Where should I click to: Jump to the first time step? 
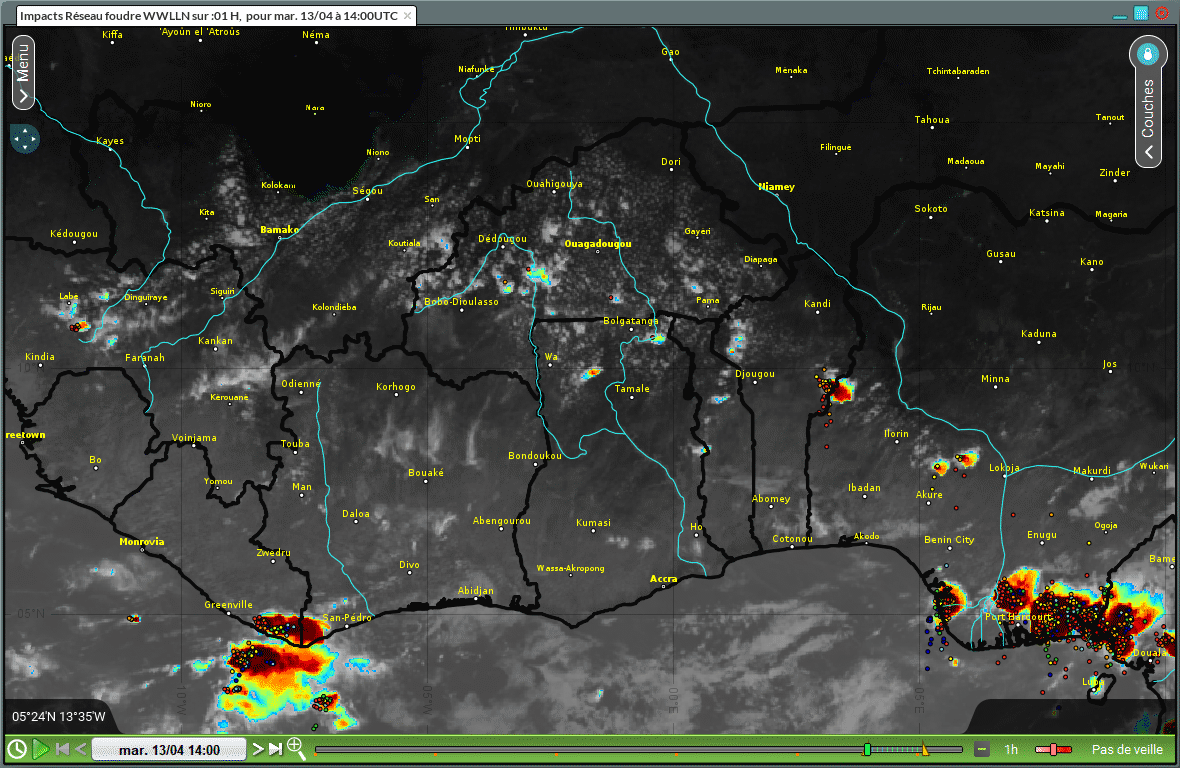click(x=62, y=749)
